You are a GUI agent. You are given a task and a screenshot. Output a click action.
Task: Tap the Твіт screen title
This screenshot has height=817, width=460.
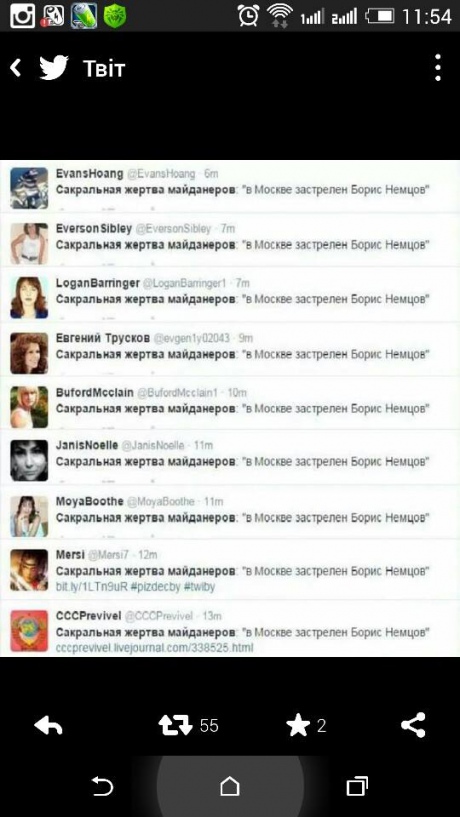[104, 68]
